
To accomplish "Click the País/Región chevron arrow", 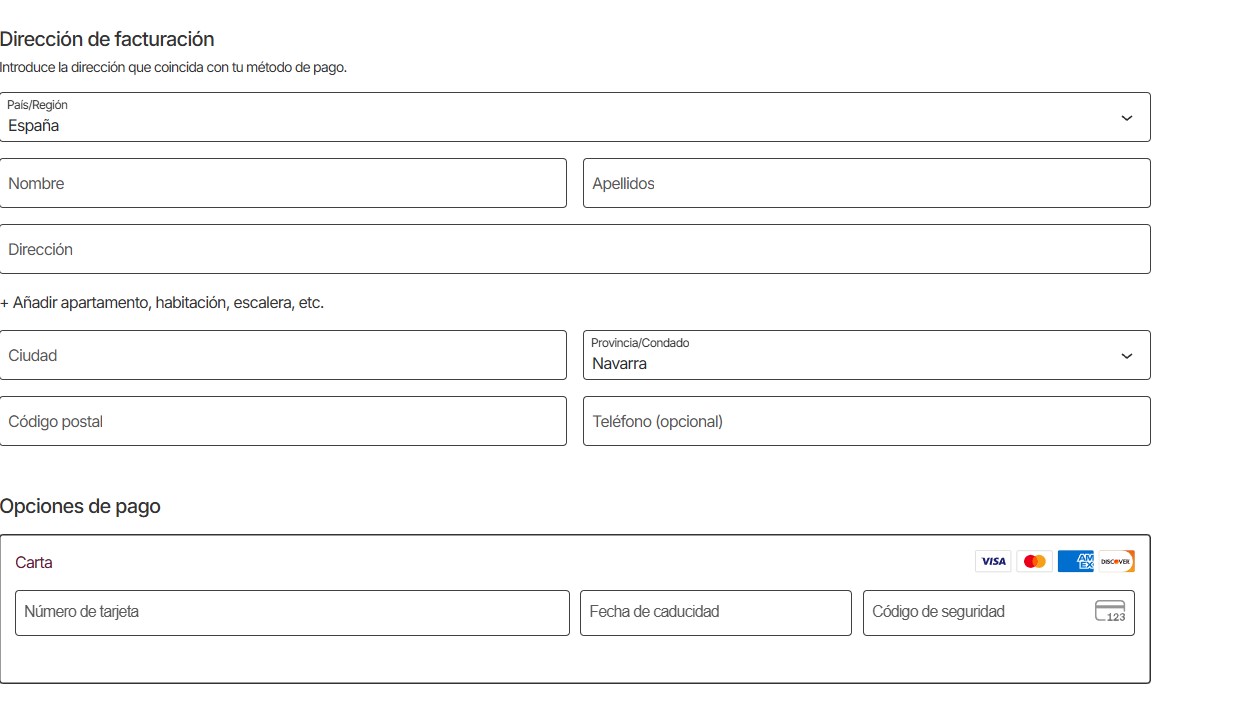I will pyautogui.click(x=1127, y=118).
